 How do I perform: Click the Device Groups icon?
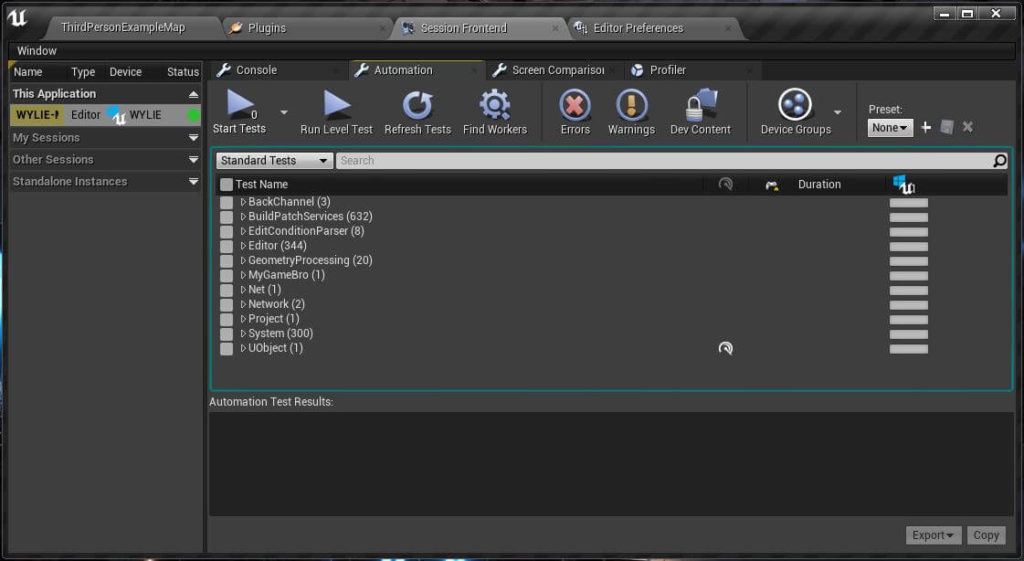pos(795,104)
